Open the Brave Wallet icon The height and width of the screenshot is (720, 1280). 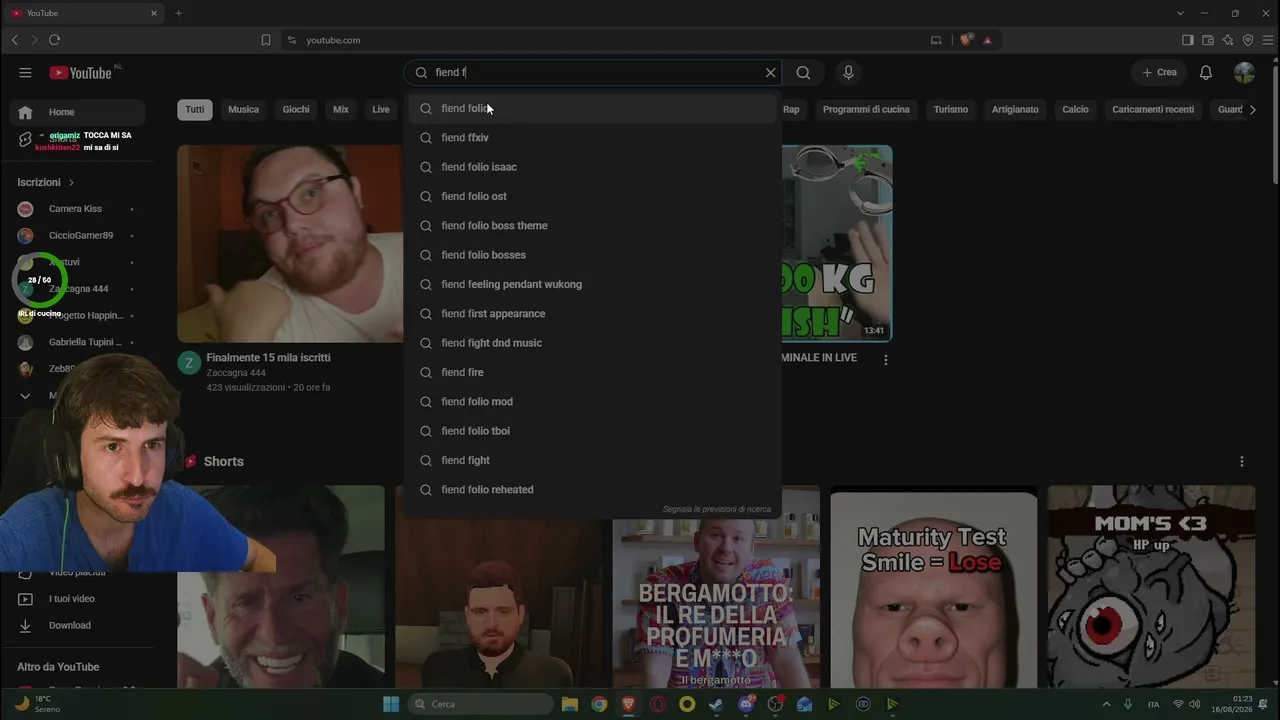1208,40
